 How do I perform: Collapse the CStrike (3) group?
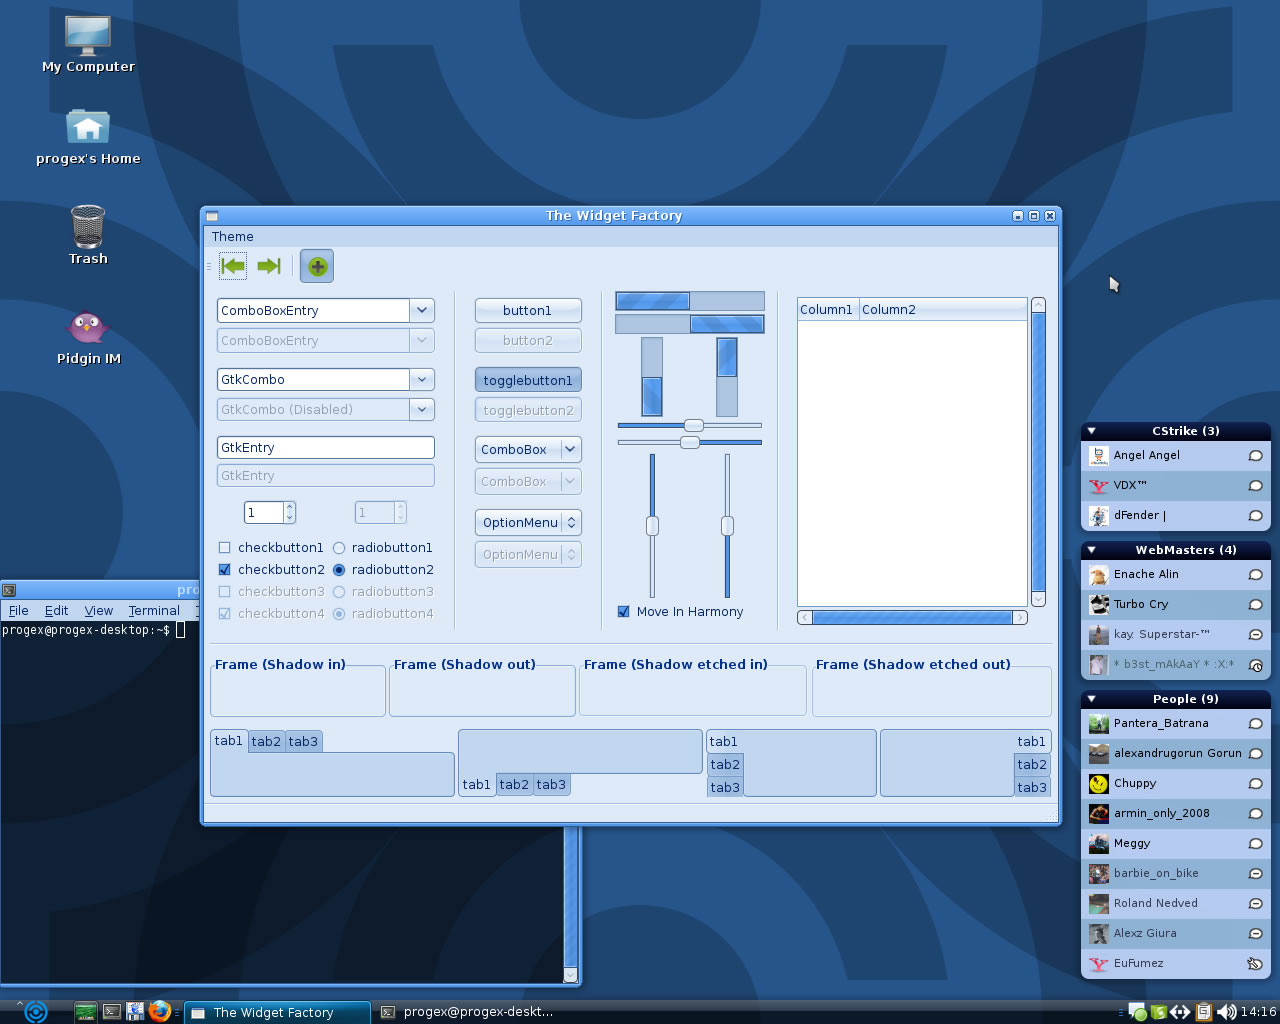[1092, 431]
